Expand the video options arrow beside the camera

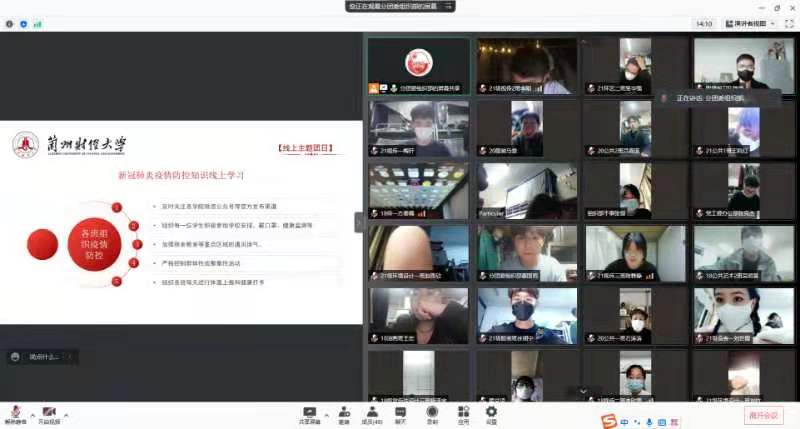(66, 414)
